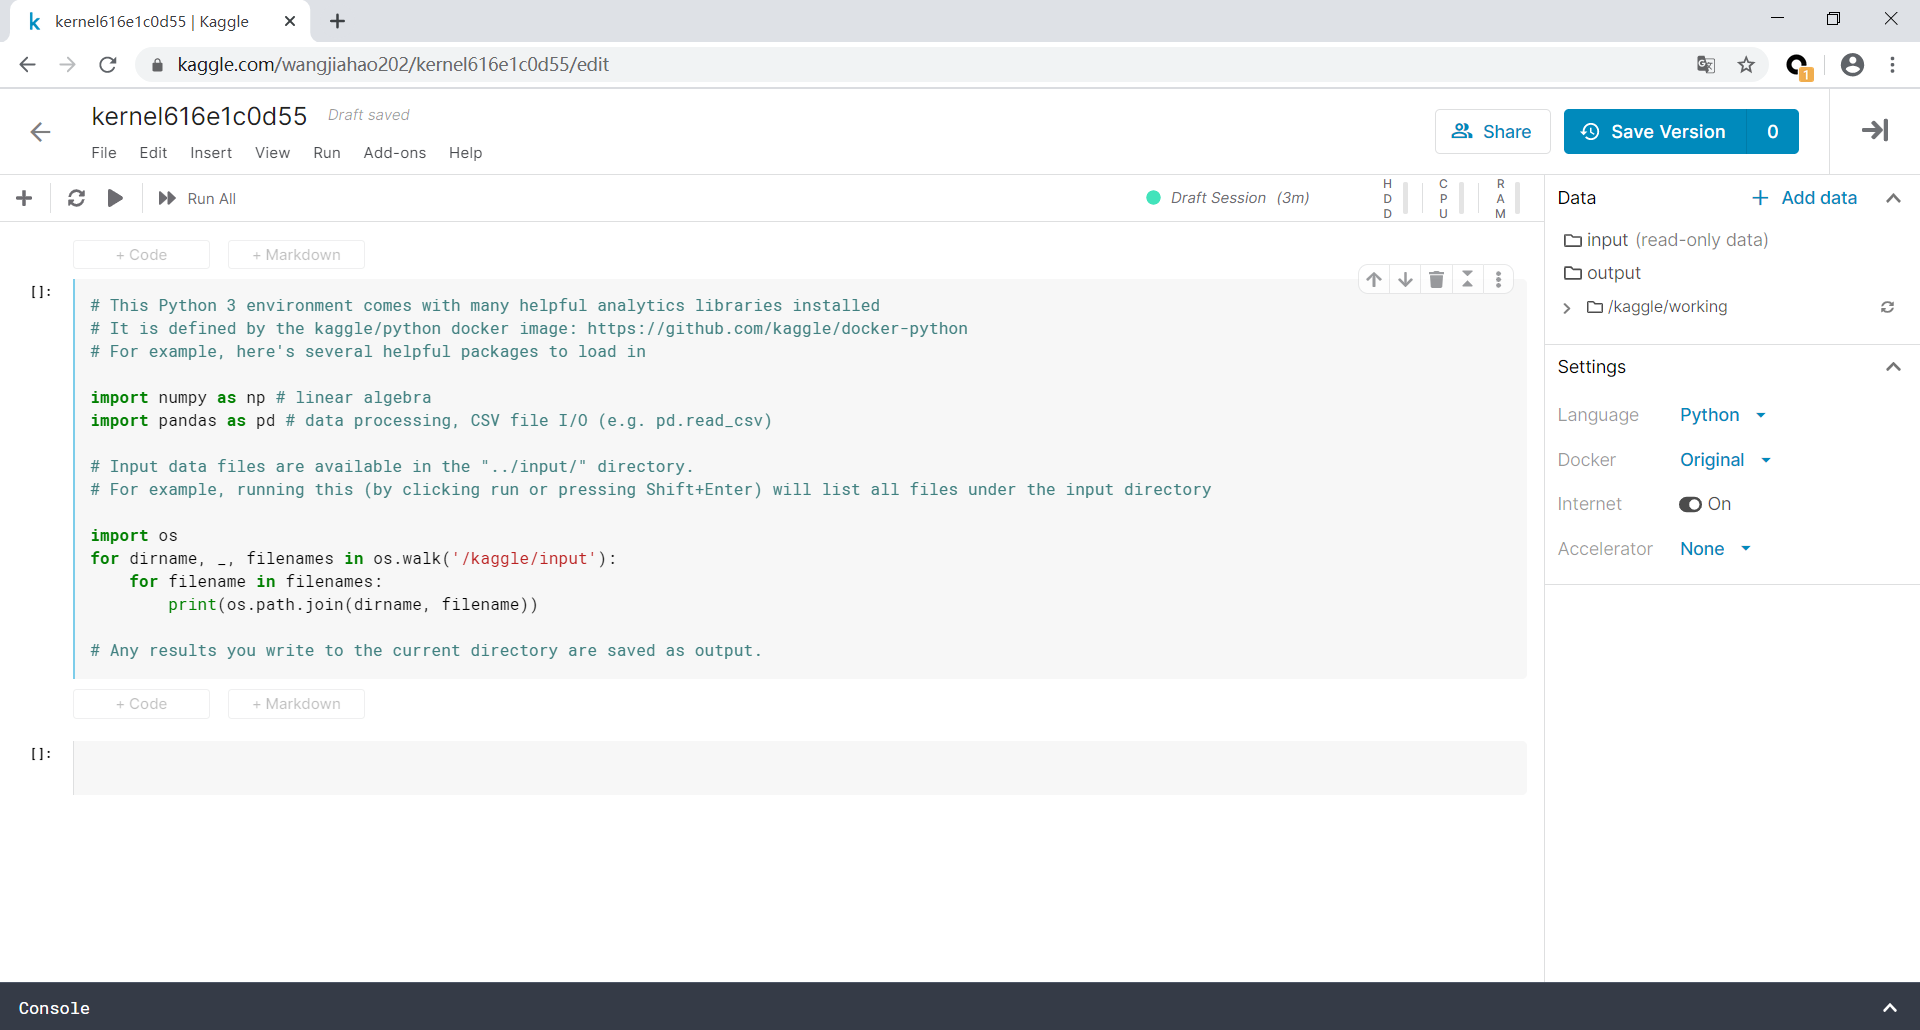Expand the /kaggle/working folder chevron
1920x1030 pixels.
pyautogui.click(x=1567, y=308)
